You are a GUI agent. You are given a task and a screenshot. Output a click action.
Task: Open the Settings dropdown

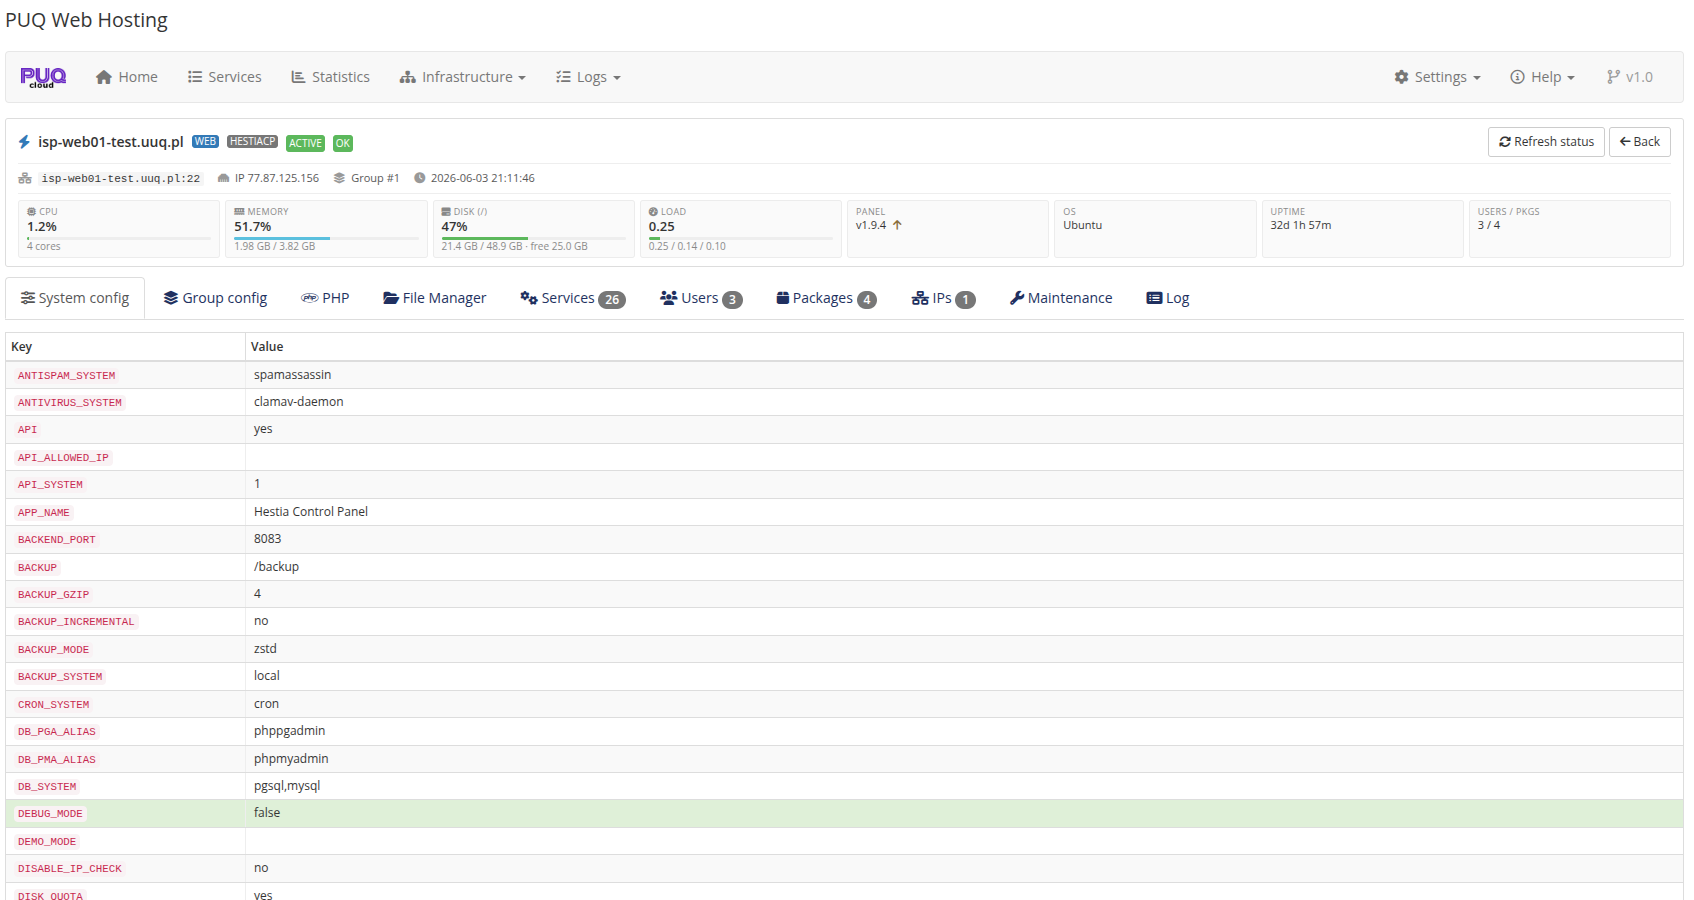click(x=1437, y=77)
